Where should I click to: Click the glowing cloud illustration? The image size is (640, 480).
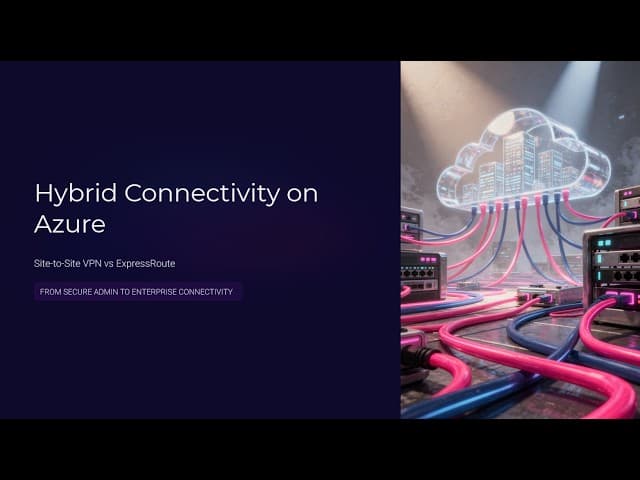tap(521, 160)
